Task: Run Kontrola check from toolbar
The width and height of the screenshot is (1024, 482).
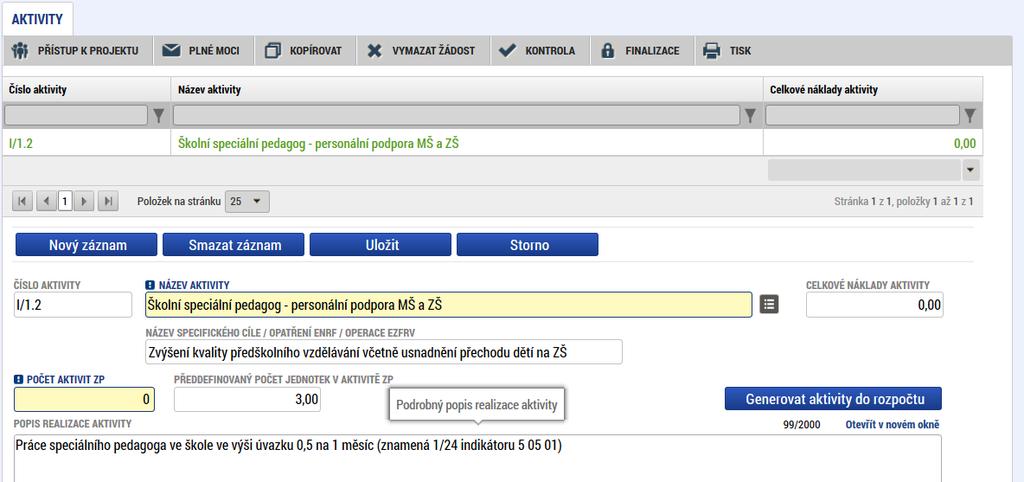Action: (x=539, y=51)
